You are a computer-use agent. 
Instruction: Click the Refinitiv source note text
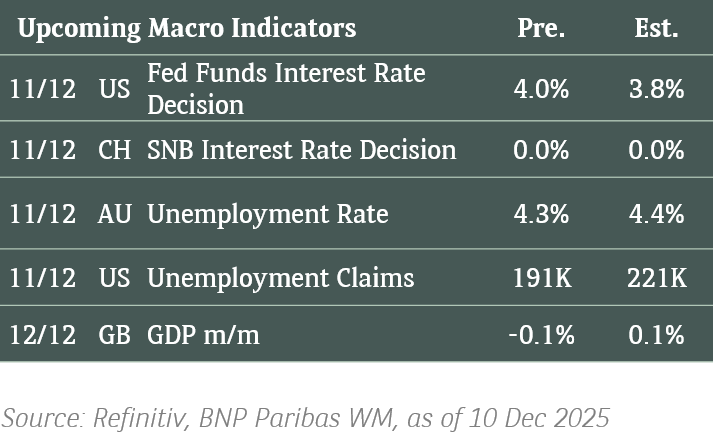[305, 416]
